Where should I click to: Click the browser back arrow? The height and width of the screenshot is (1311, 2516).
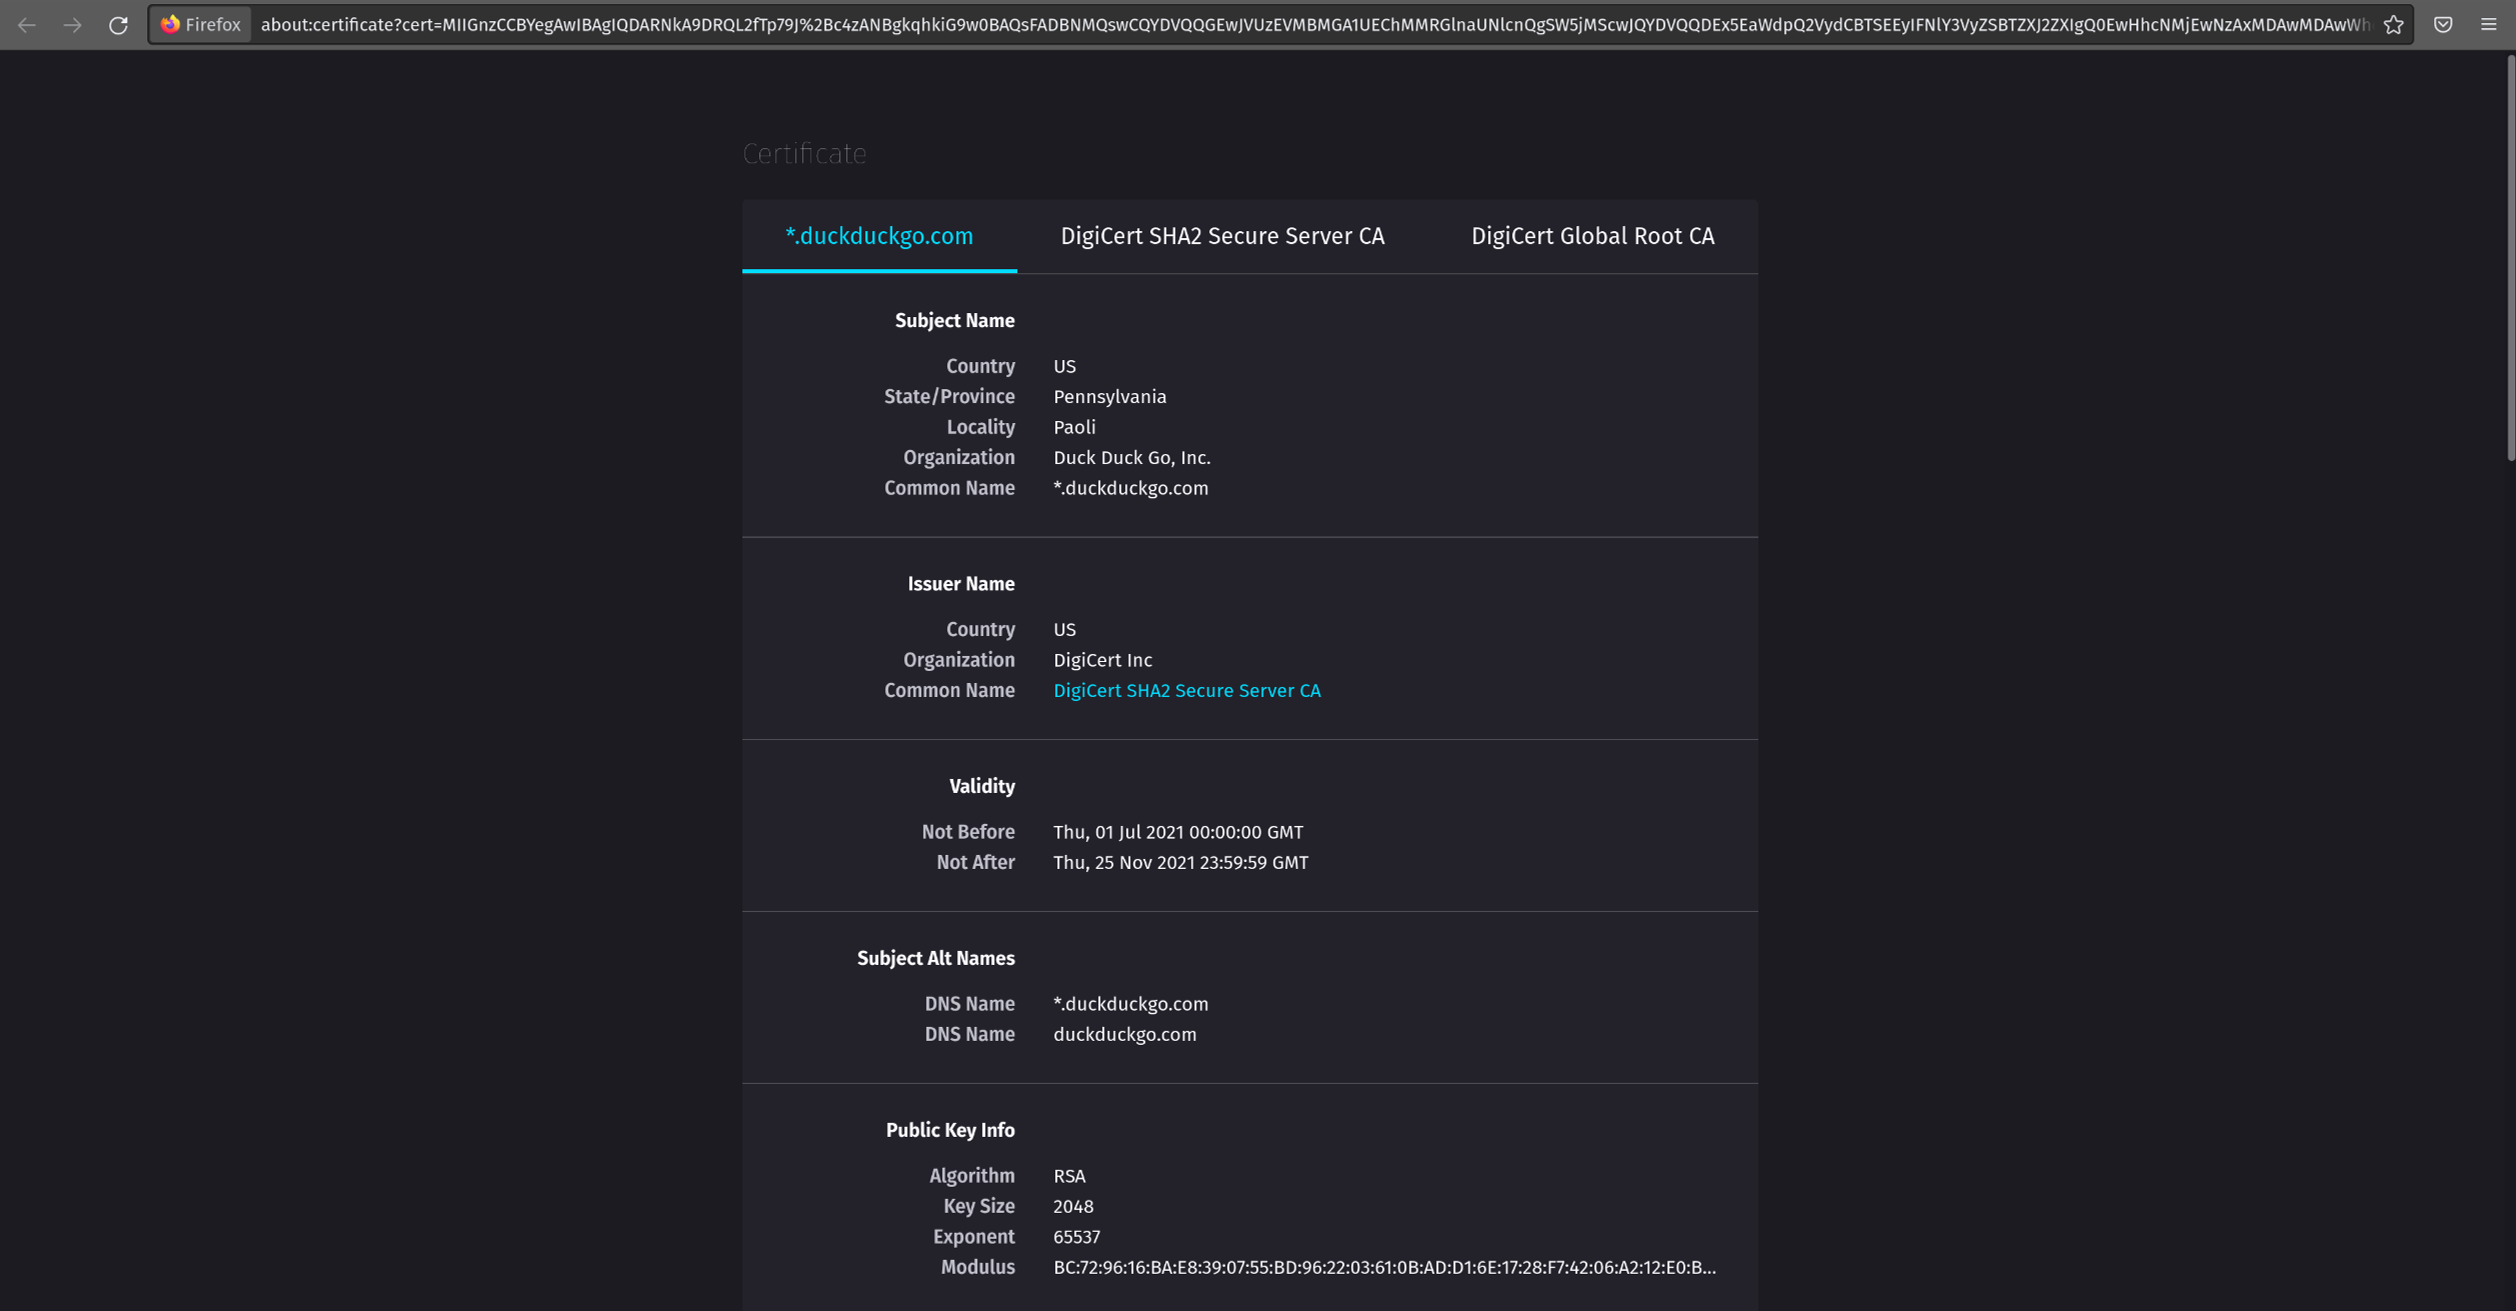click(x=27, y=25)
